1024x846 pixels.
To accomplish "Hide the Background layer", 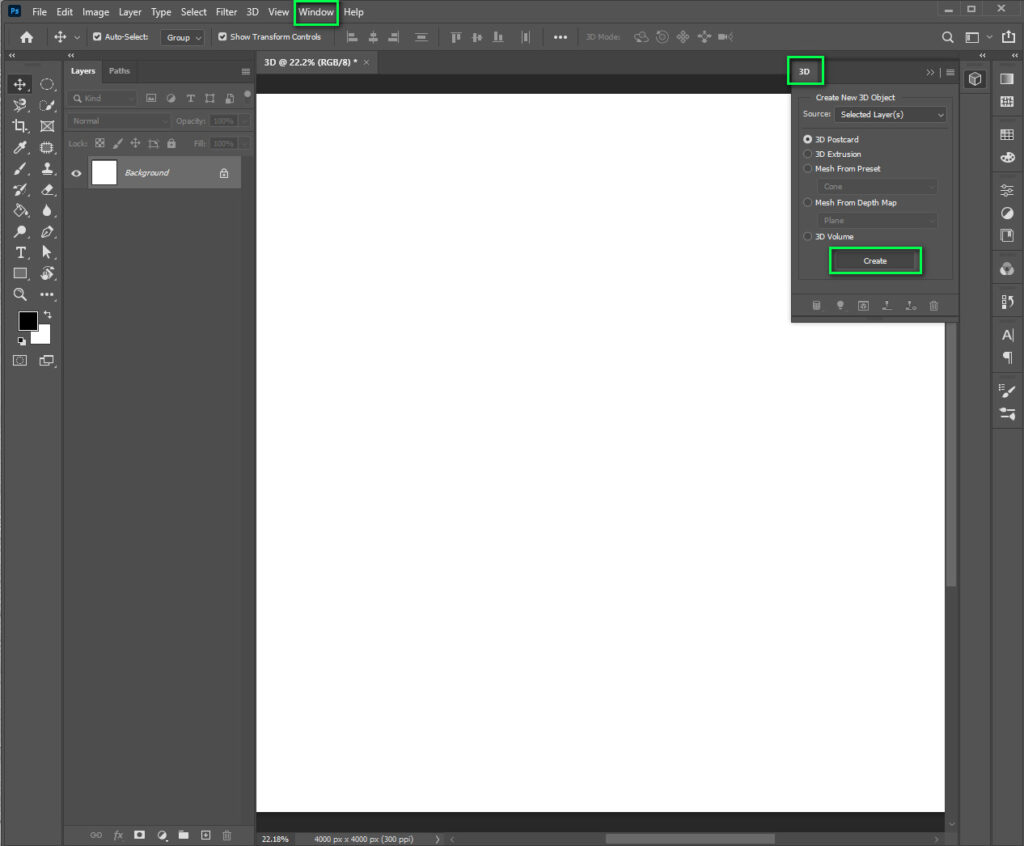I will click(x=76, y=171).
